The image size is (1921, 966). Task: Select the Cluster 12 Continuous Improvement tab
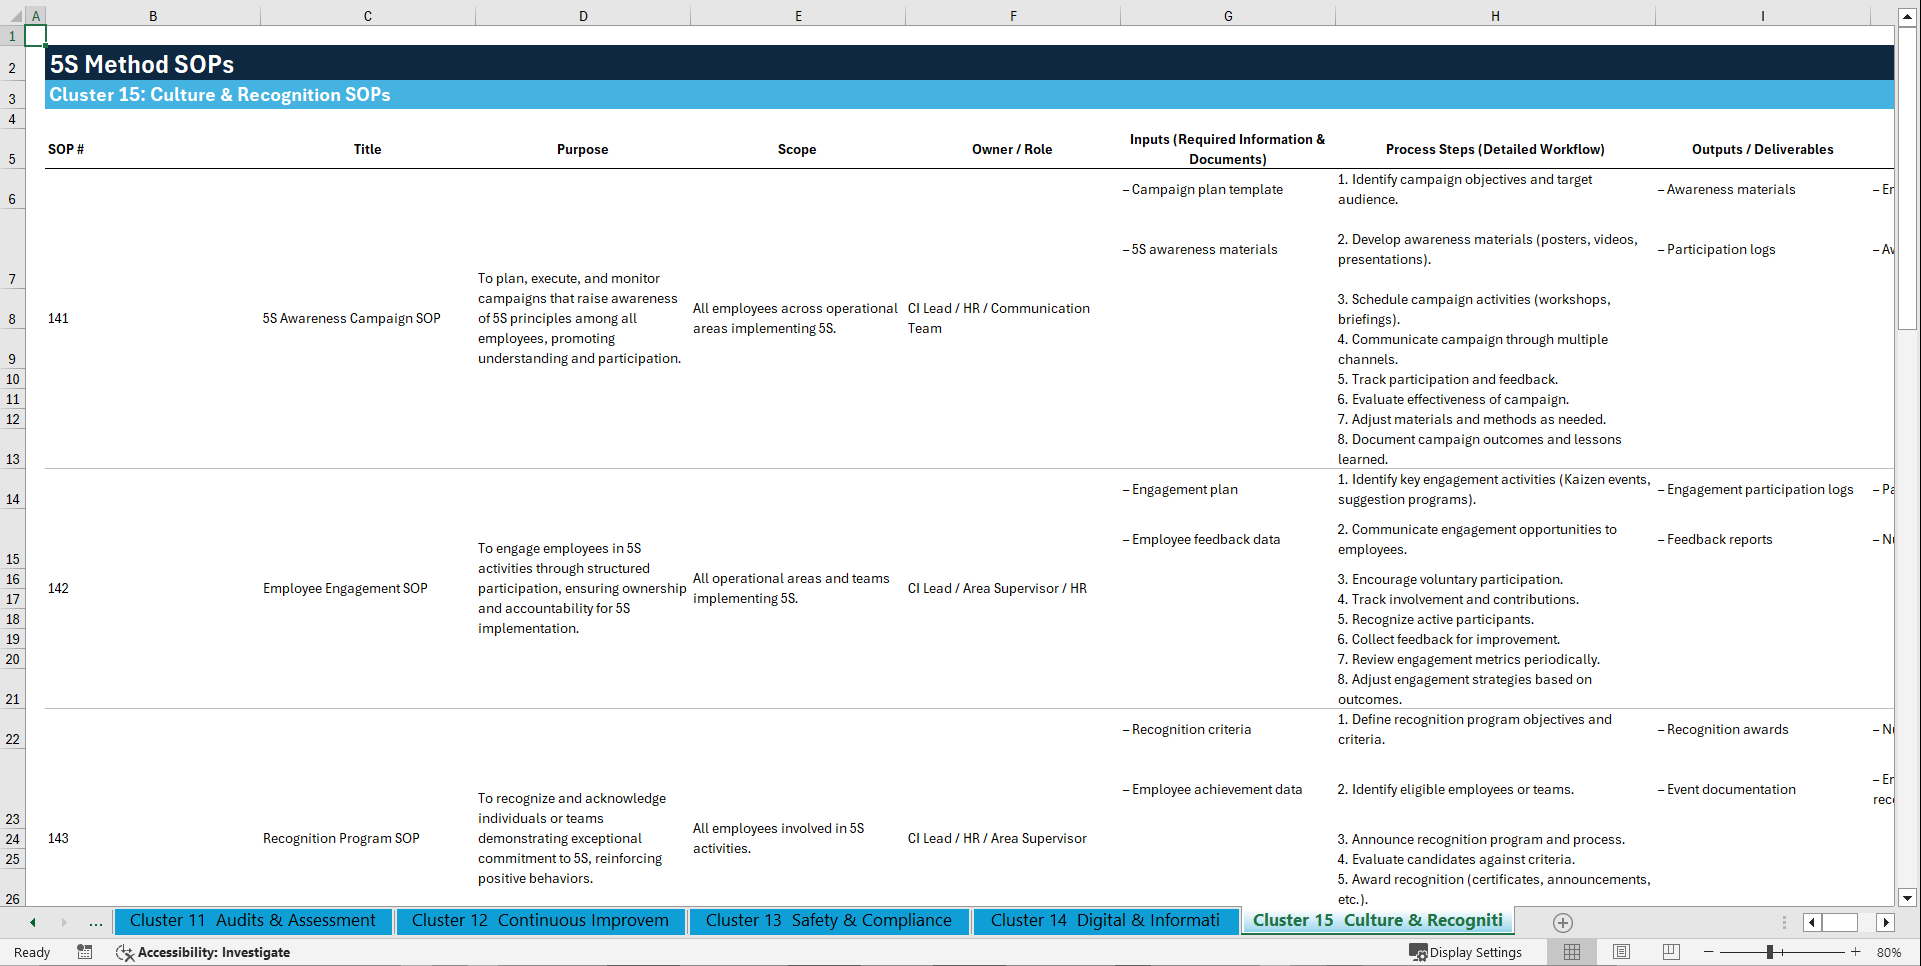[540, 921]
